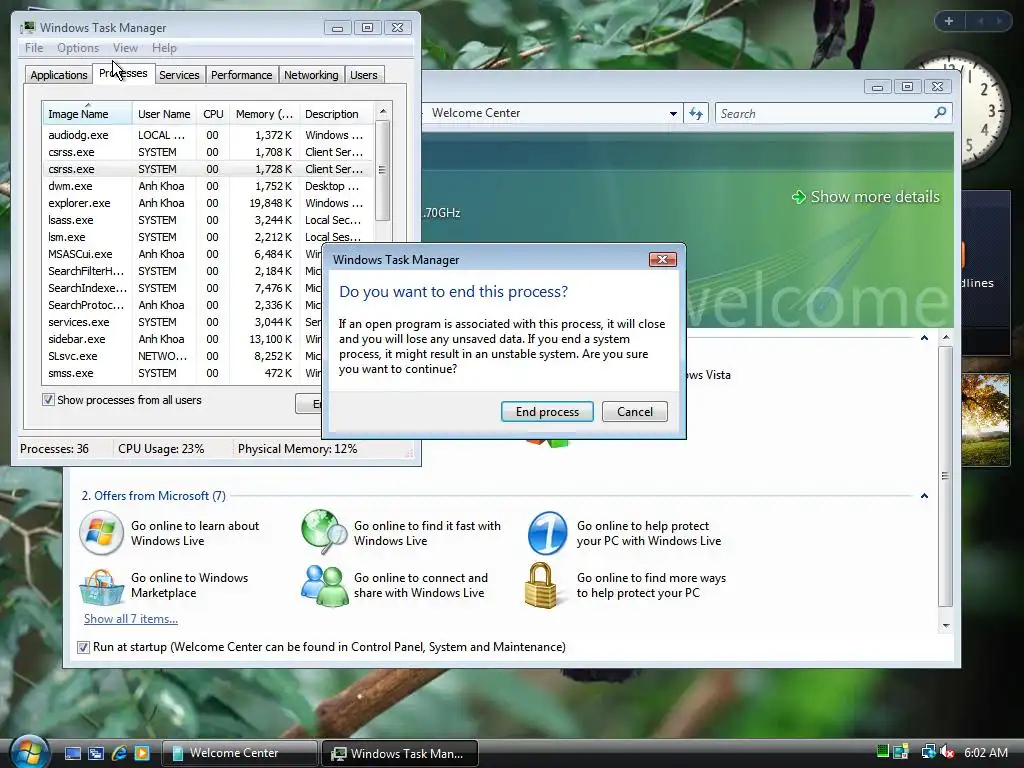This screenshot has height=768, width=1024.
Task: Collapse the Offers from Microsoft section
Action: [x=924, y=496]
